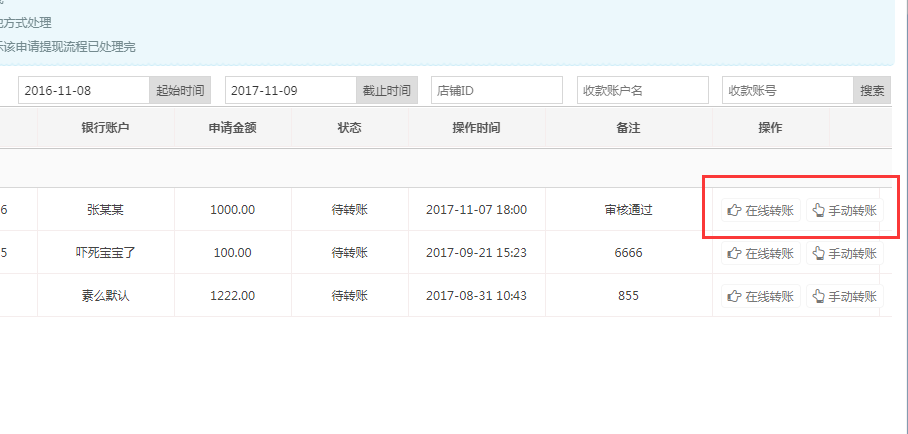Select the 银行账户 column header
The image size is (908, 434).
106,128
